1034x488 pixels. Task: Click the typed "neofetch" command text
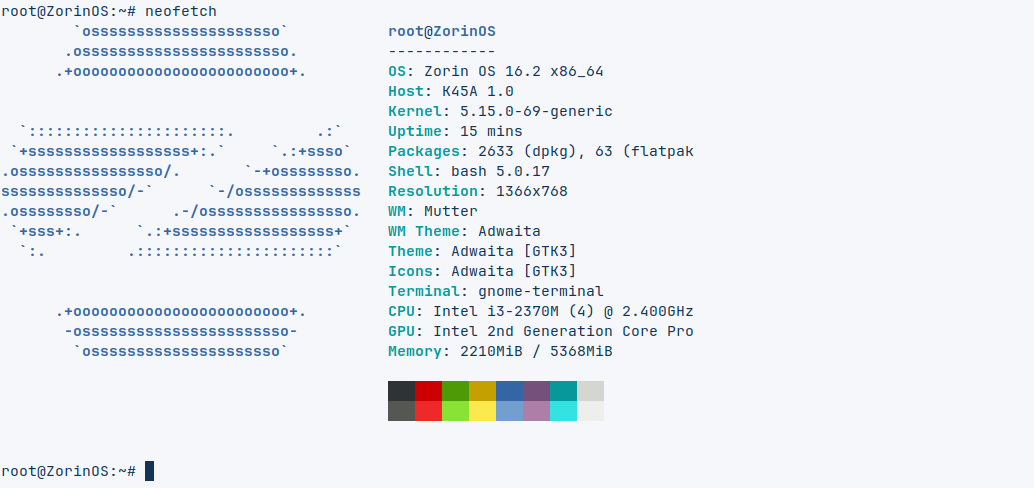pos(181,12)
